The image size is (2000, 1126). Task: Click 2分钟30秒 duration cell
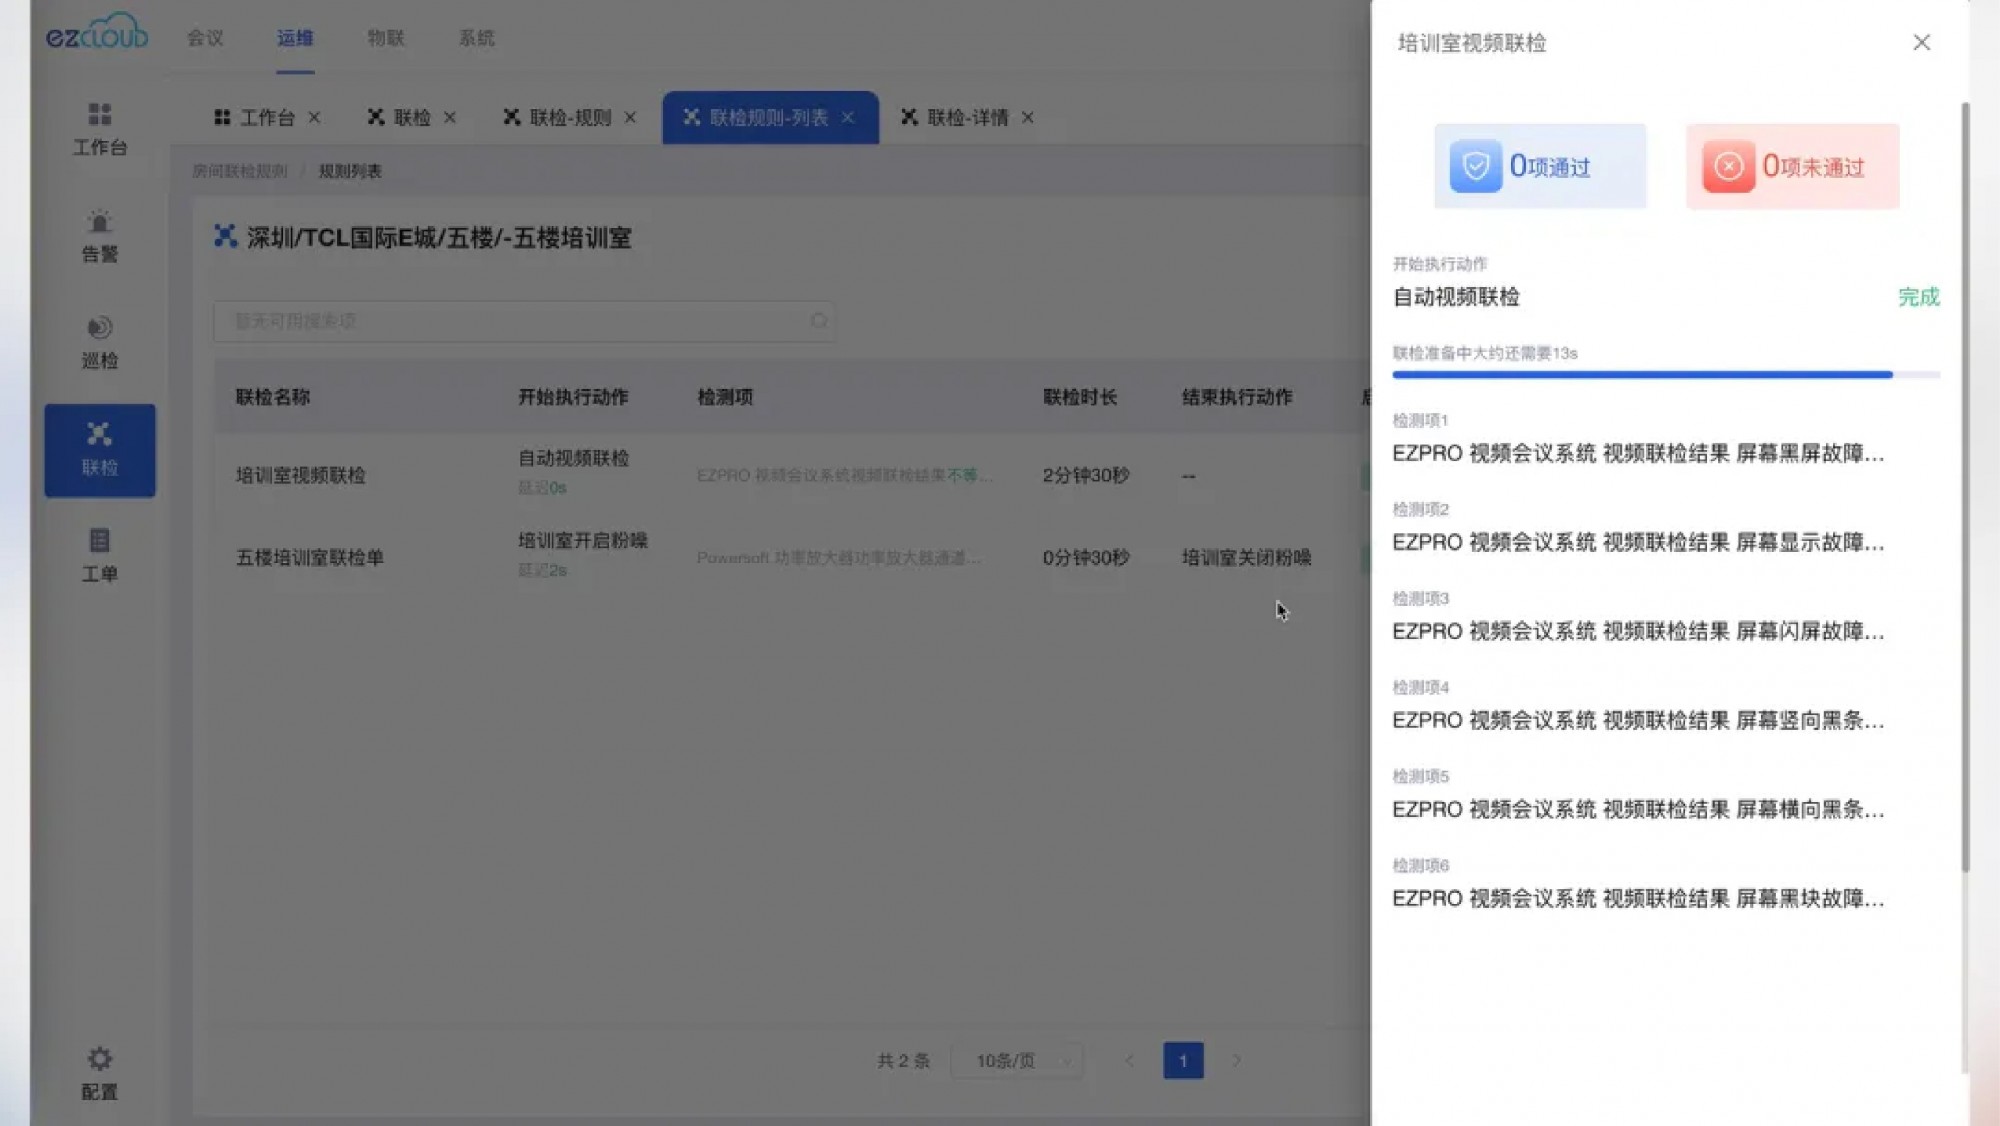1086,475
